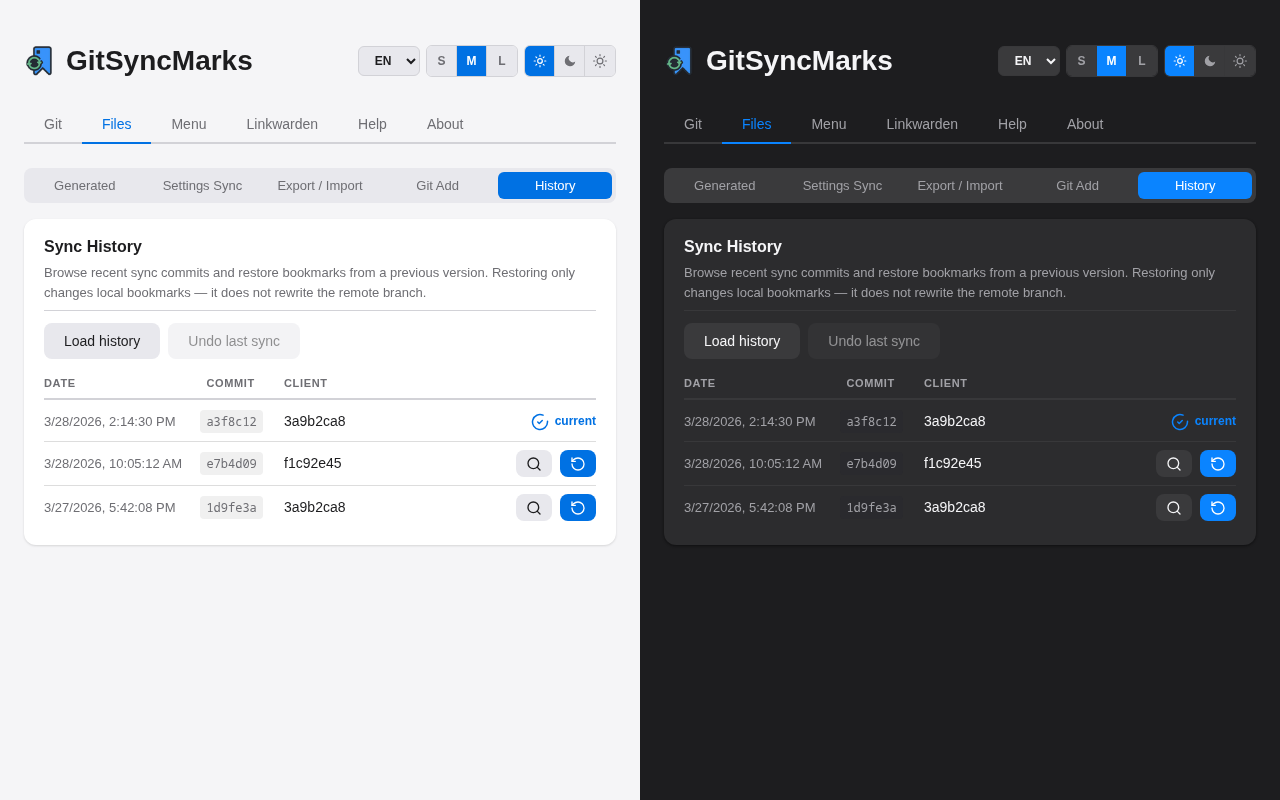The height and width of the screenshot is (800, 1280).
Task: Click the moon theme icon in dark panel
Action: click(x=1210, y=61)
